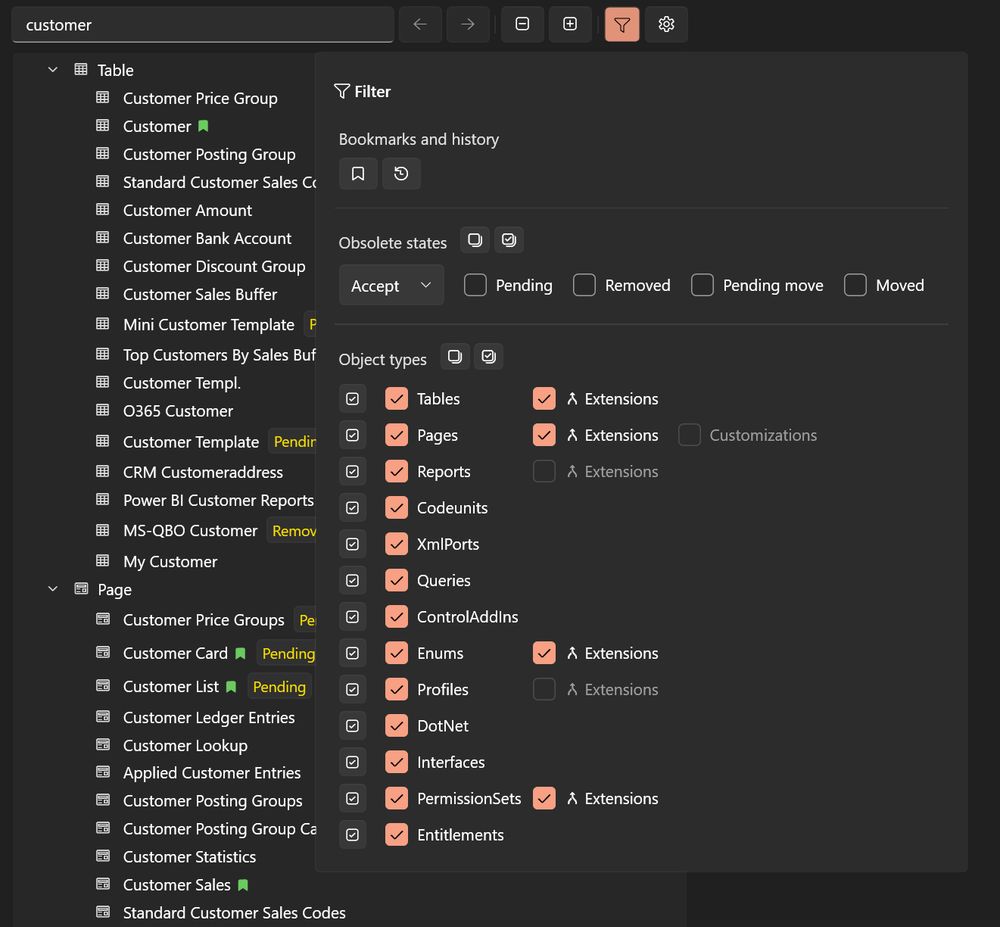Click the history filter icon

(x=401, y=173)
